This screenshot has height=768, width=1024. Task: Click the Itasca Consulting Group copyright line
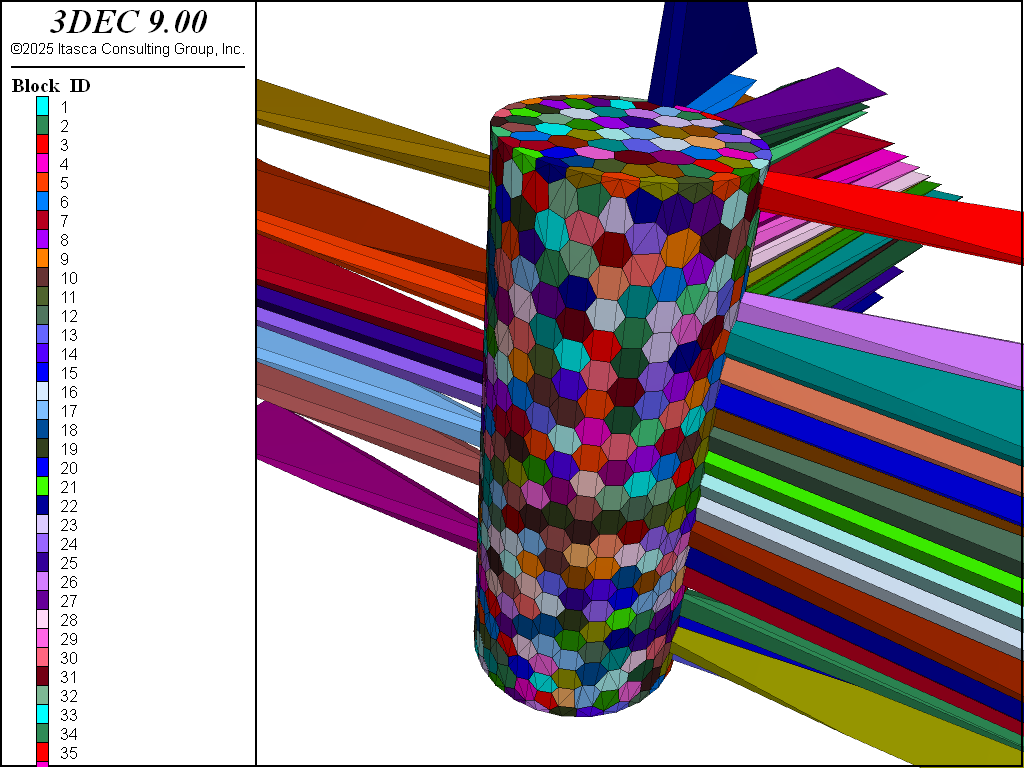pos(127,49)
